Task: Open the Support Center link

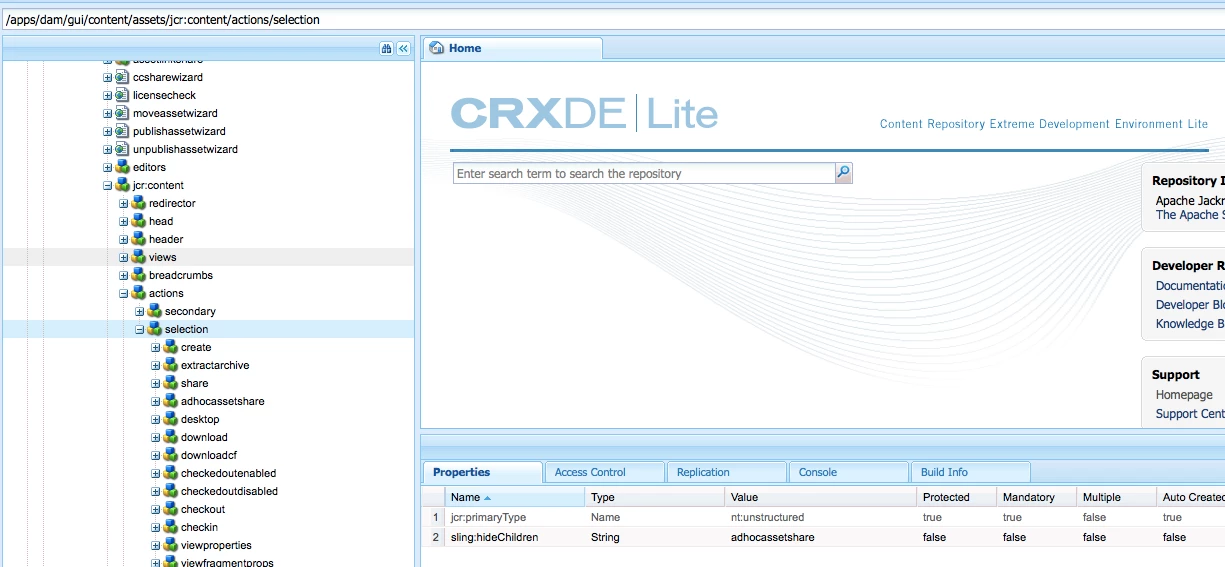Action: coord(1190,414)
